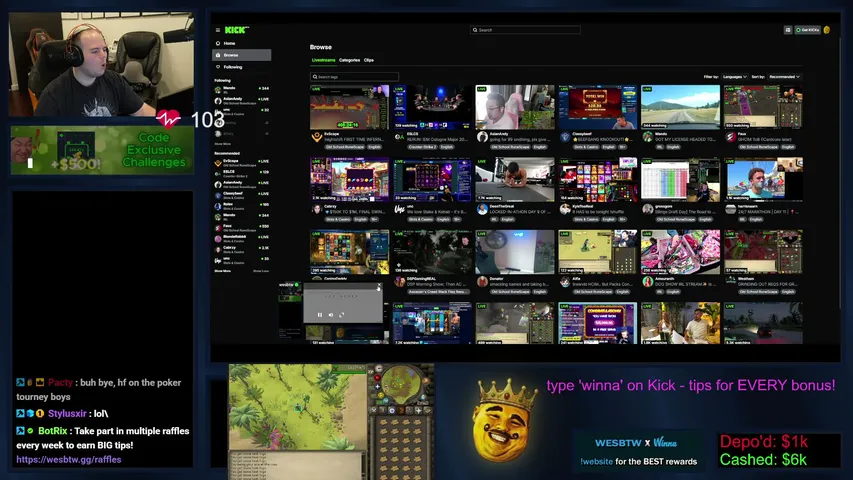Open the push-up workout stream thumbnail
The image size is (853, 480).
[515, 180]
